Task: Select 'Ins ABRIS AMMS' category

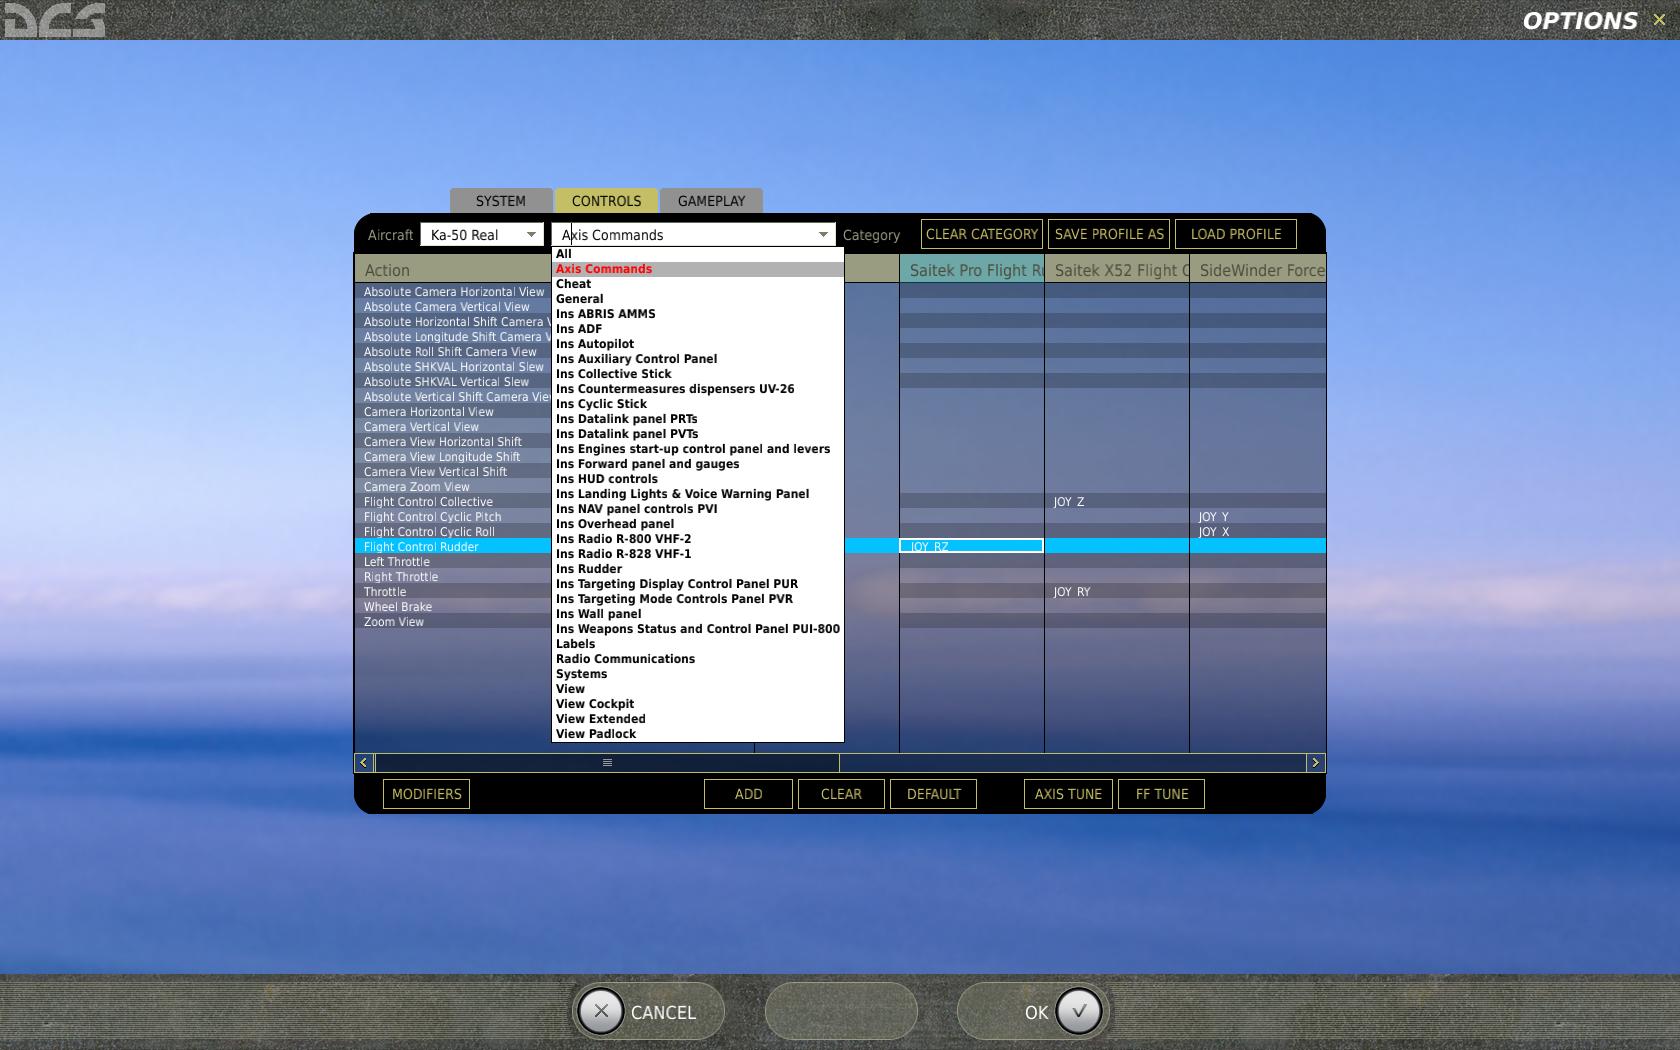Action: (x=698, y=314)
